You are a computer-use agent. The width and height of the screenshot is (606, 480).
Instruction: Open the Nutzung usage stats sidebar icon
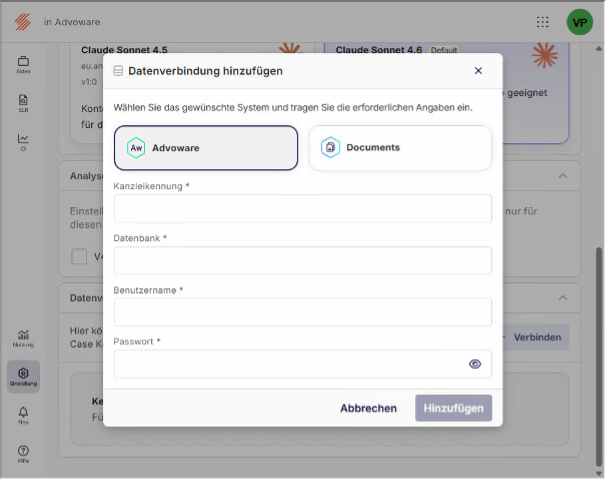[x=23, y=338]
